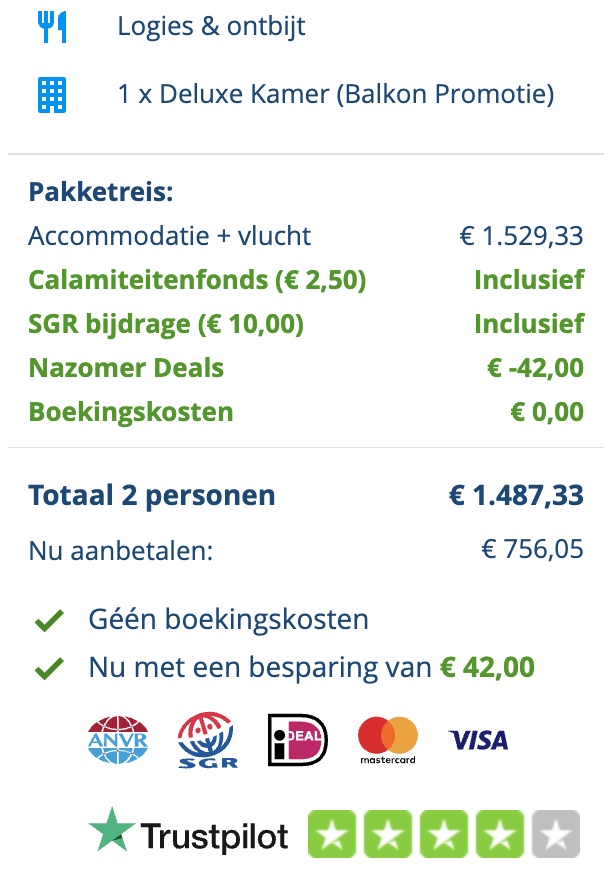This screenshot has width=606, height=880.
Task: Click the Totaal 2 personen price € 1.487,33
Action: 516,495
